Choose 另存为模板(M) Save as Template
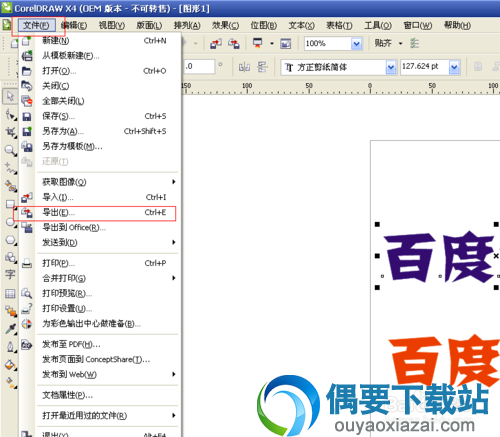Screen dimensions: 500x437 coord(100,146)
